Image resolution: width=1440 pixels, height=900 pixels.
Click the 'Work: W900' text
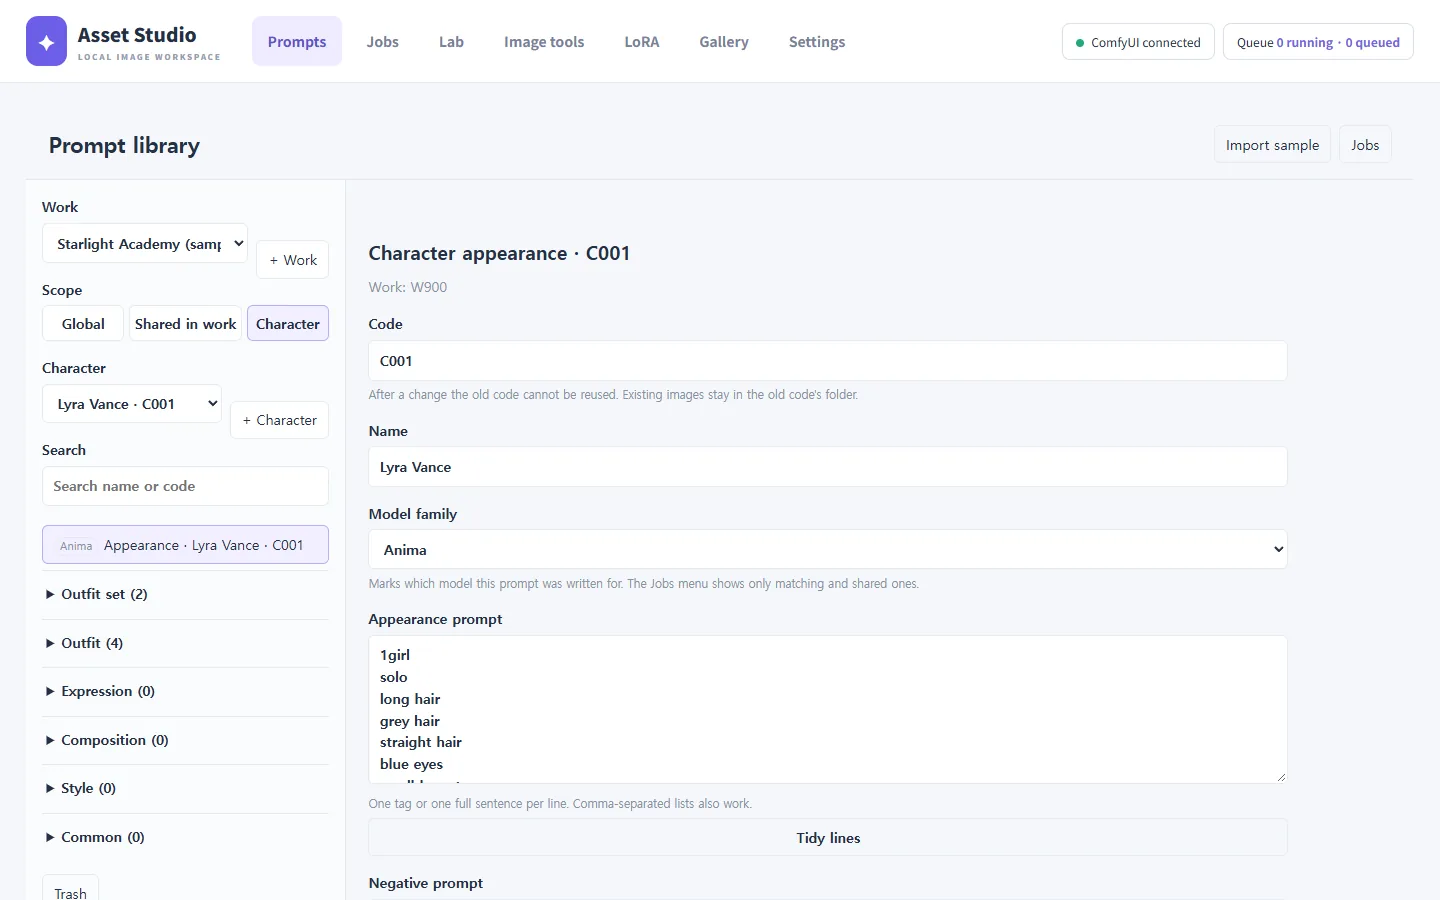(408, 287)
